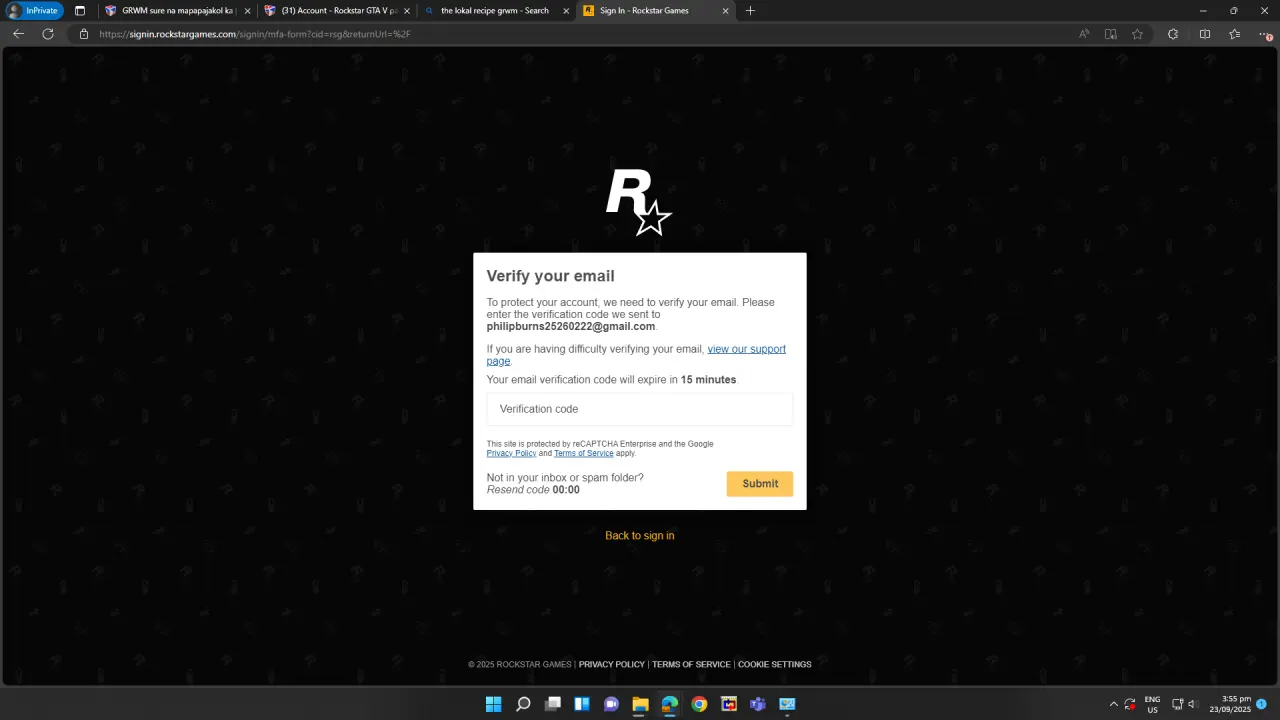1280x720 pixels.
Task: Open the purple chat app on taskbar
Action: [611, 704]
